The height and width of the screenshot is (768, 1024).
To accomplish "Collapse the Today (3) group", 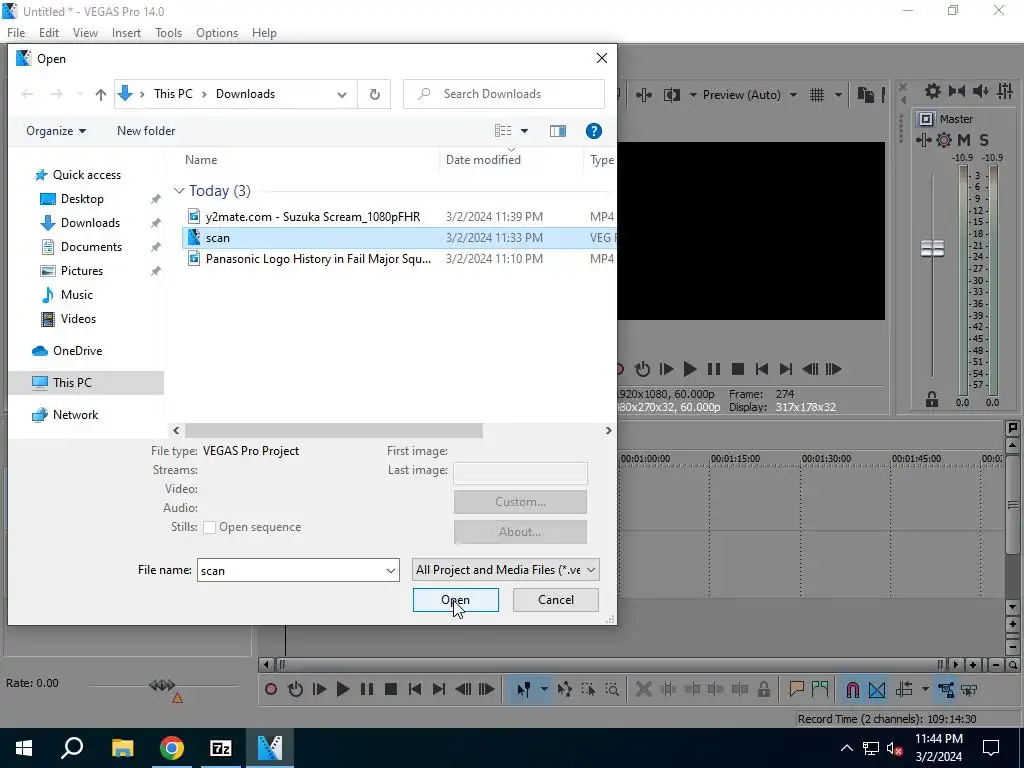I will (x=179, y=191).
